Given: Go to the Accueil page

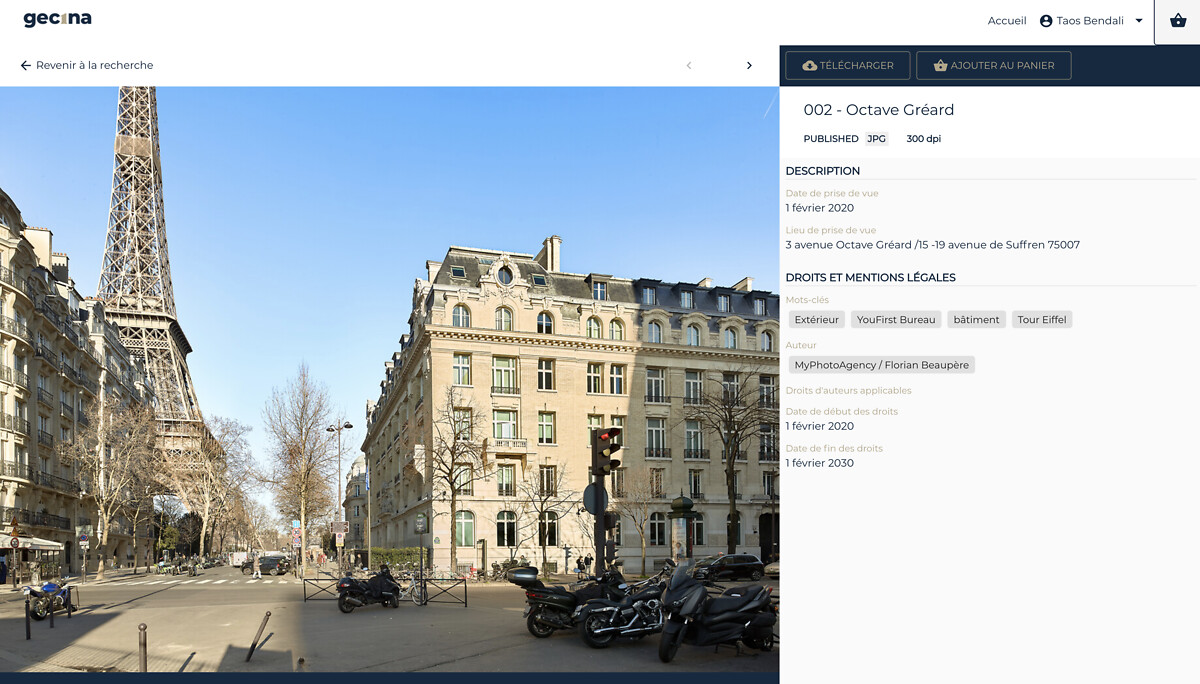Looking at the screenshot, I should click(1007, 21).
